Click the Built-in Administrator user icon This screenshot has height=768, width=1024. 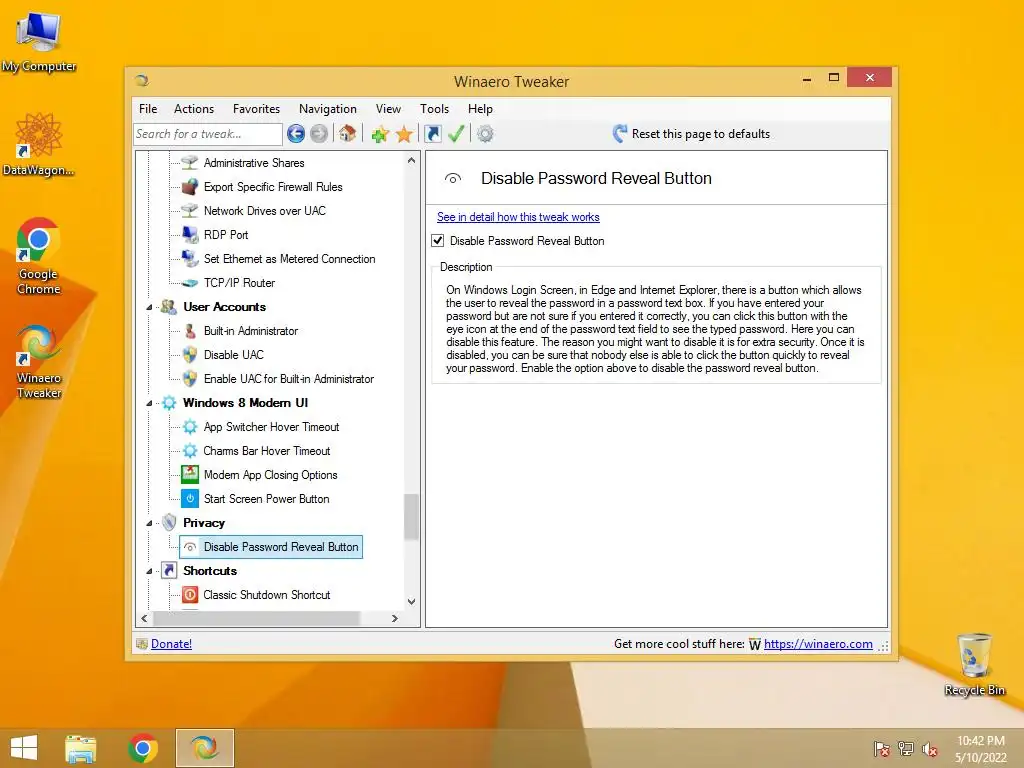tap(190, 330)
